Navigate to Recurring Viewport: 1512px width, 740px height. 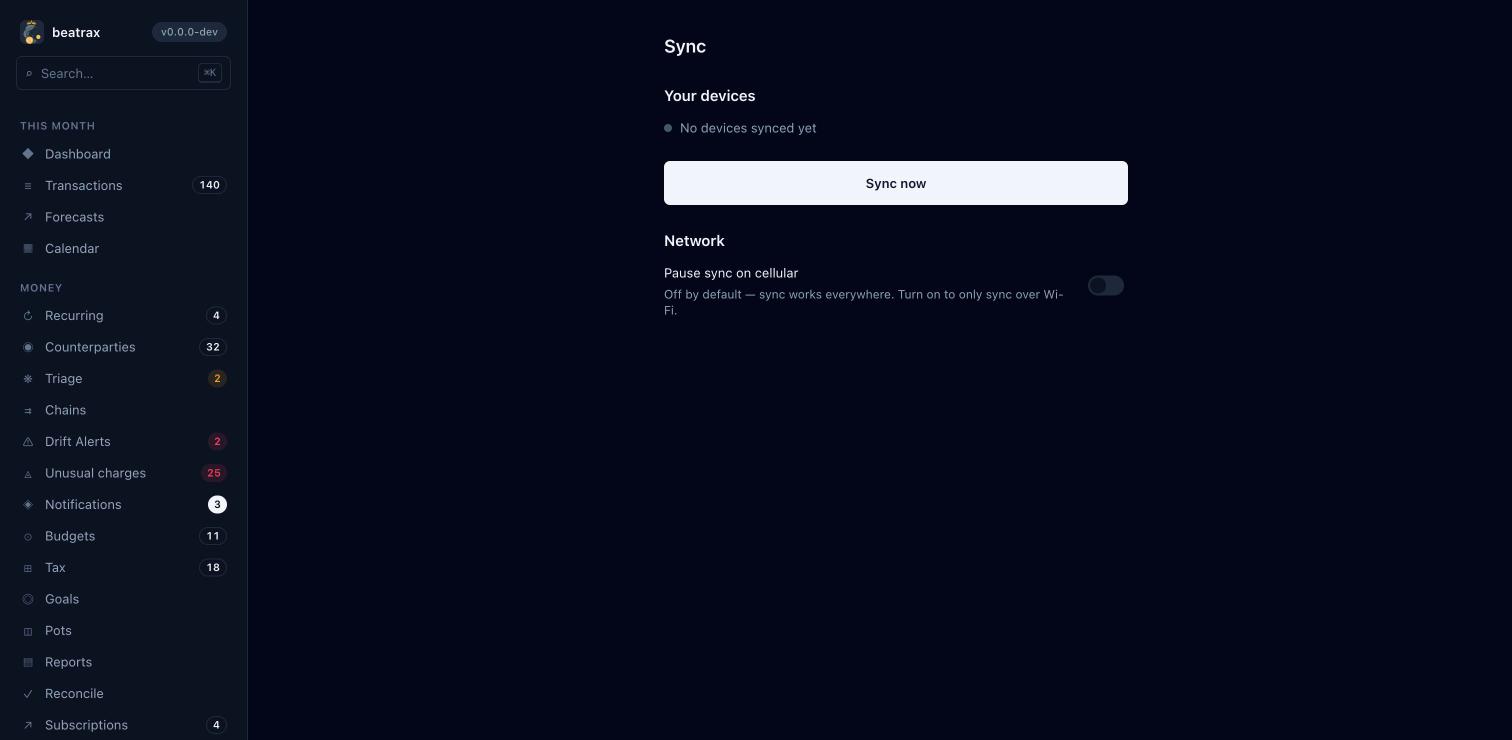coord(124,316)
